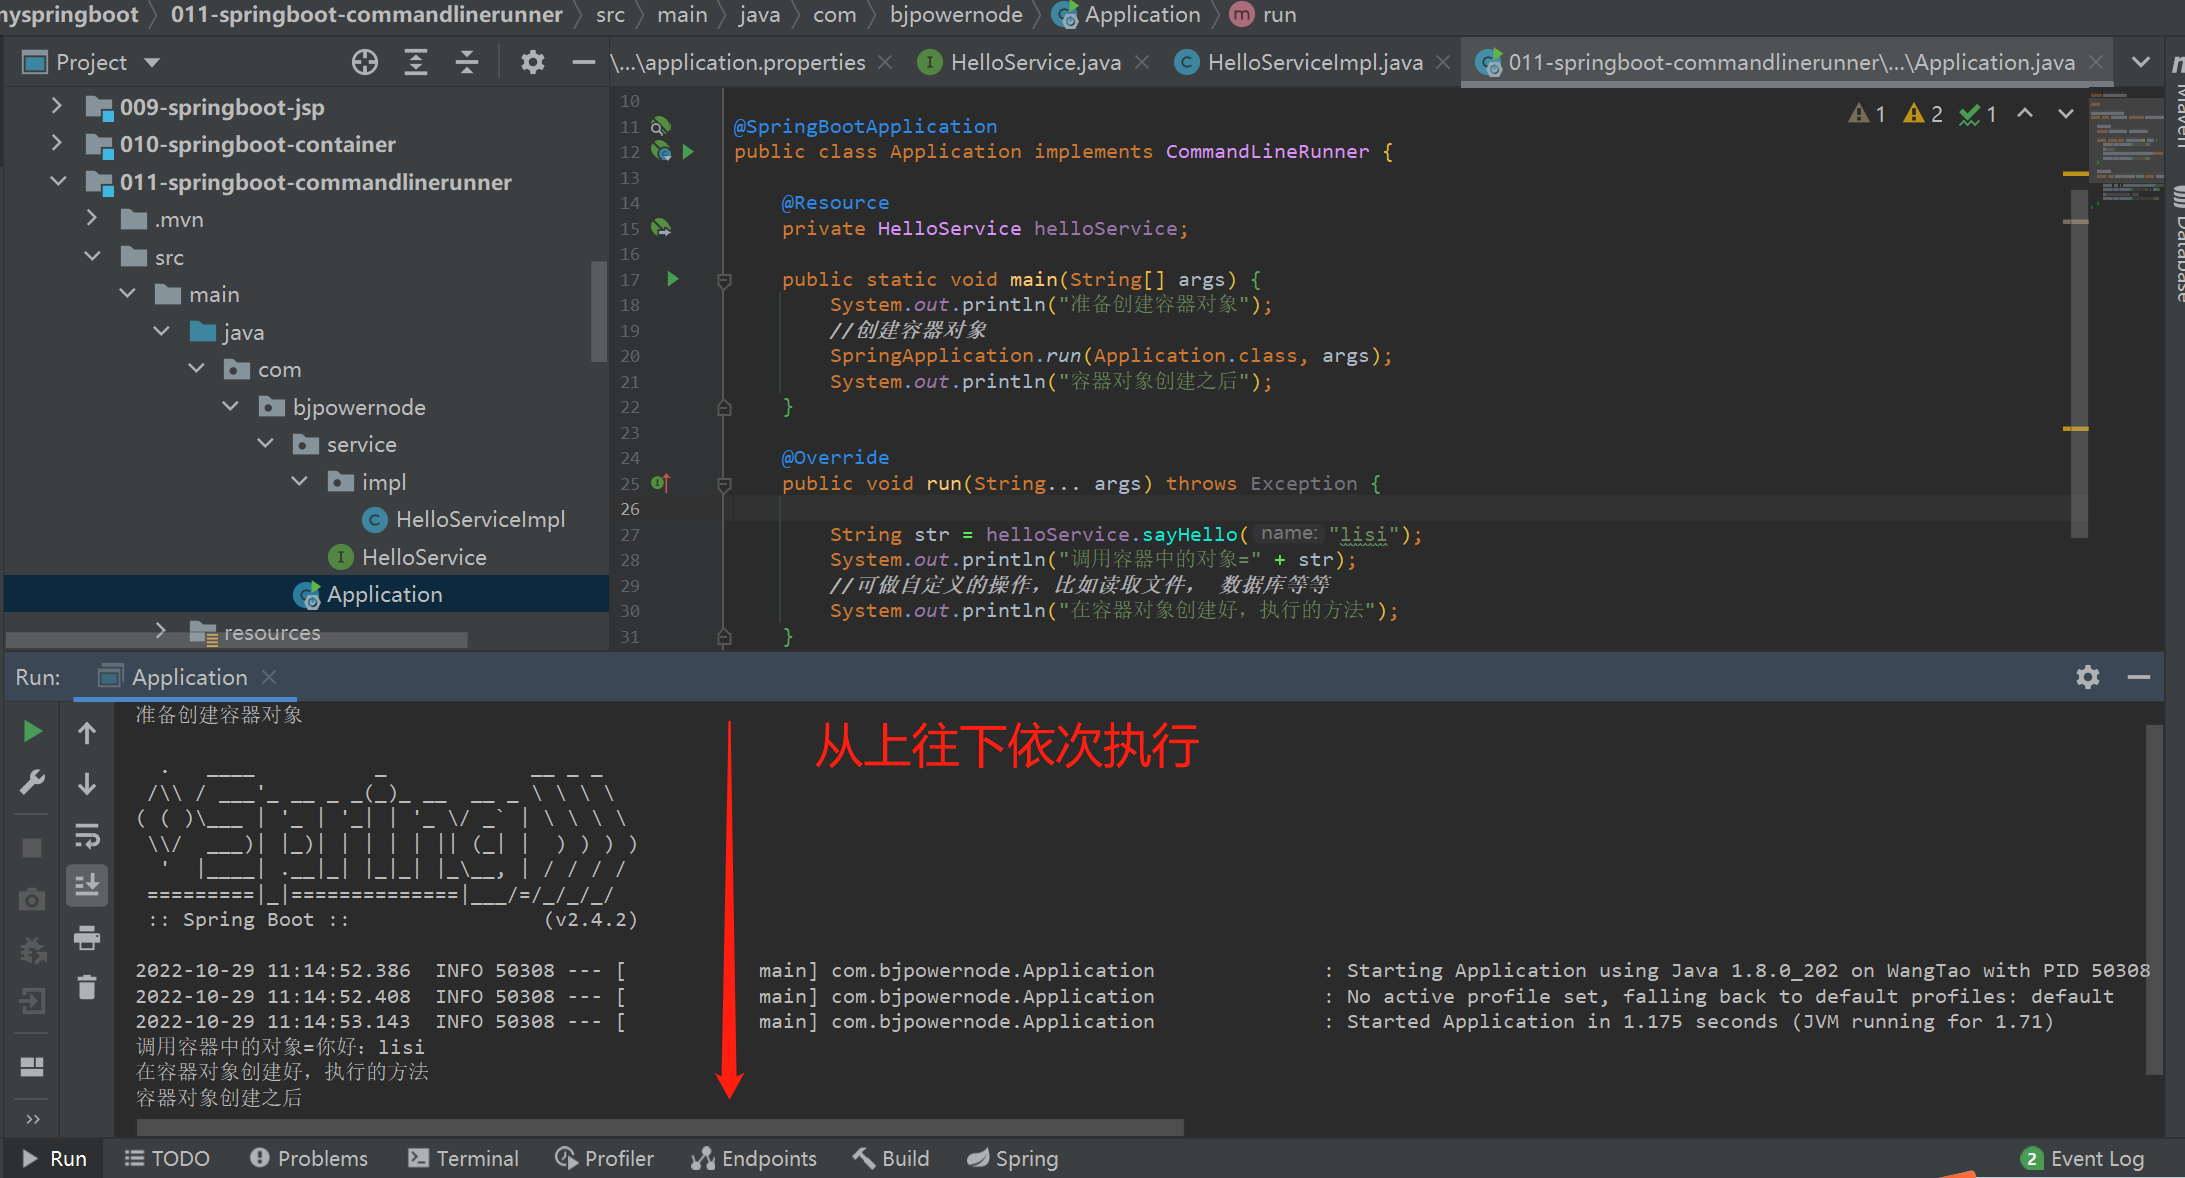Click the green Rerun button in Run panel
This screenshot has height=1178, width=2185.
(x=32, y=732)
